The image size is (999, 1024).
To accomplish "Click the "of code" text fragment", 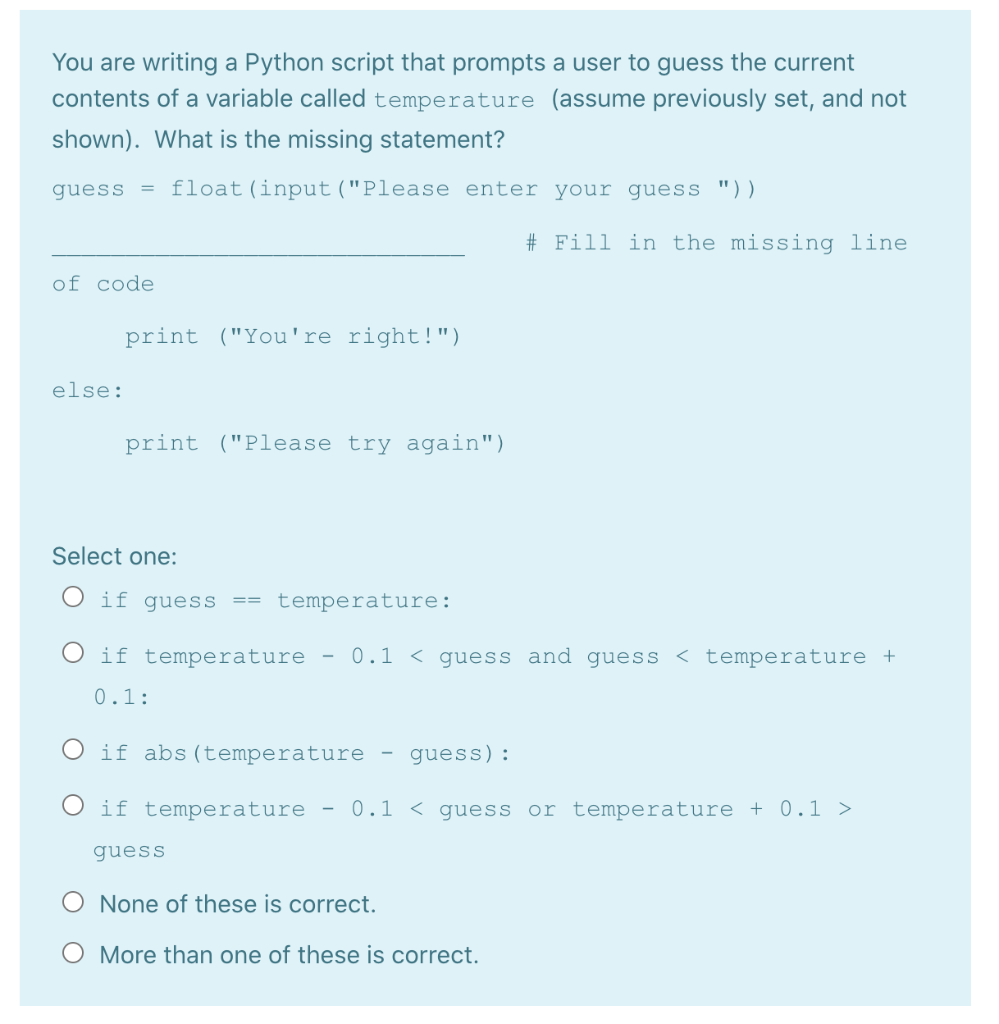I will pyautogui.click(x=102, y=284).
